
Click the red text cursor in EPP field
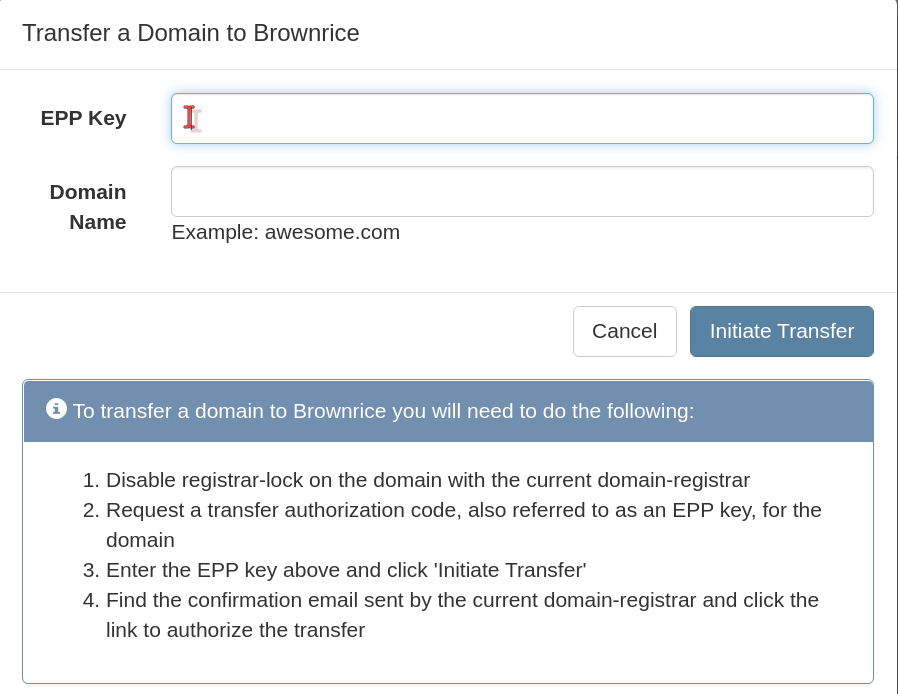(x=190, y=117)
